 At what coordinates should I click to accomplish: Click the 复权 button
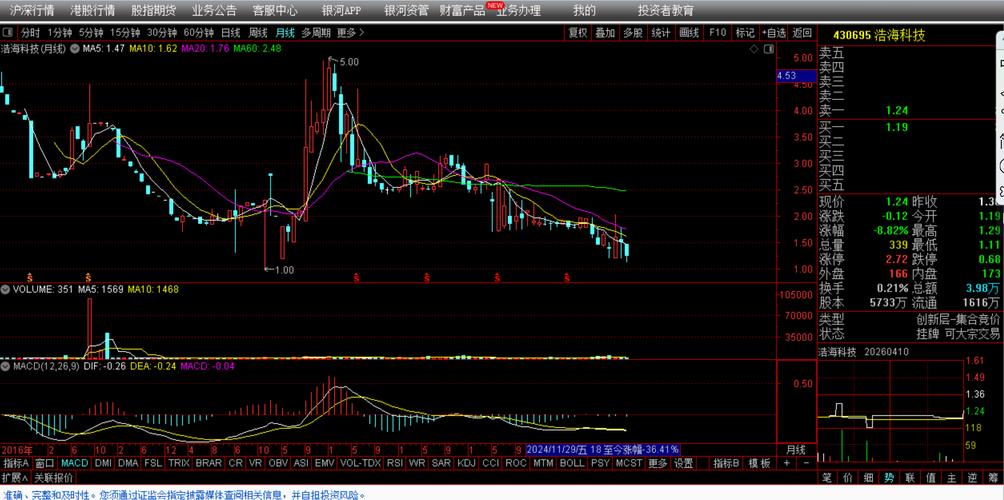tap(578, 33)
